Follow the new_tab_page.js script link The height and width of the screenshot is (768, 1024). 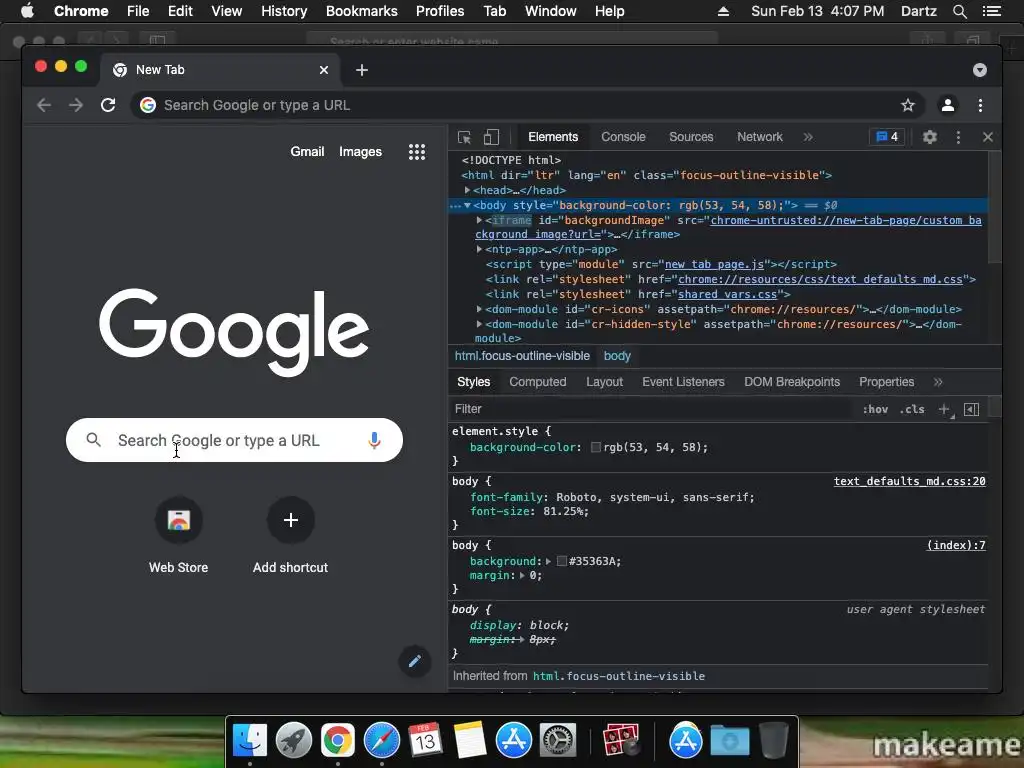pos(714,264)
